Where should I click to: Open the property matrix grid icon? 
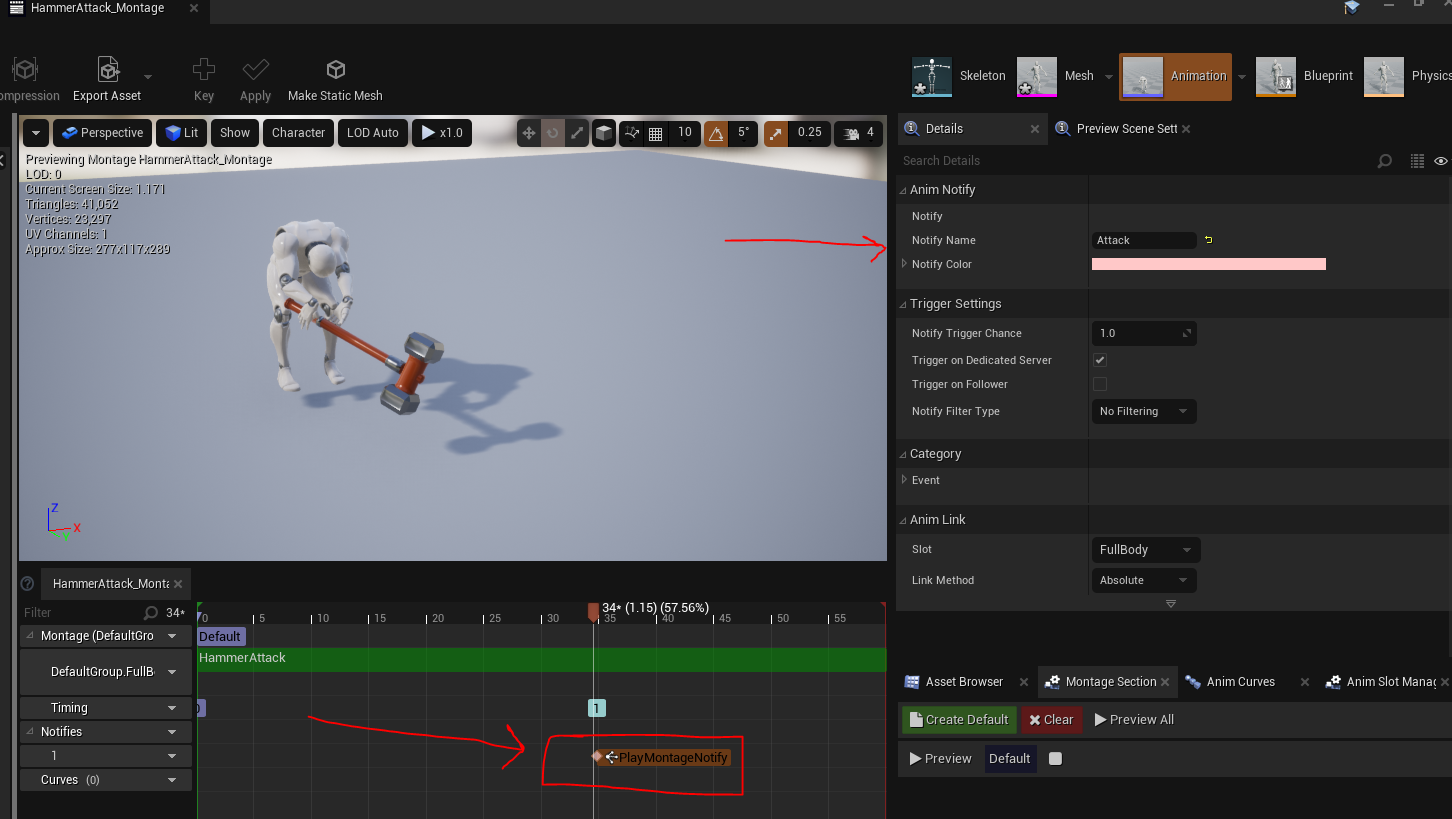pos(1416,161)
